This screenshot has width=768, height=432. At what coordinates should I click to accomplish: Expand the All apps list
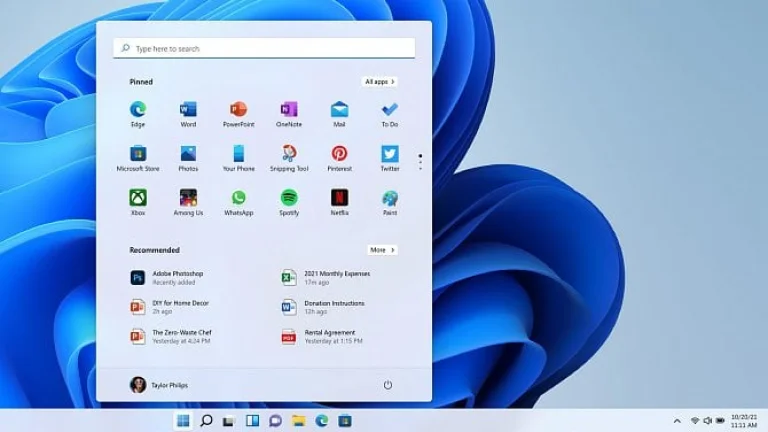(380, 82)
